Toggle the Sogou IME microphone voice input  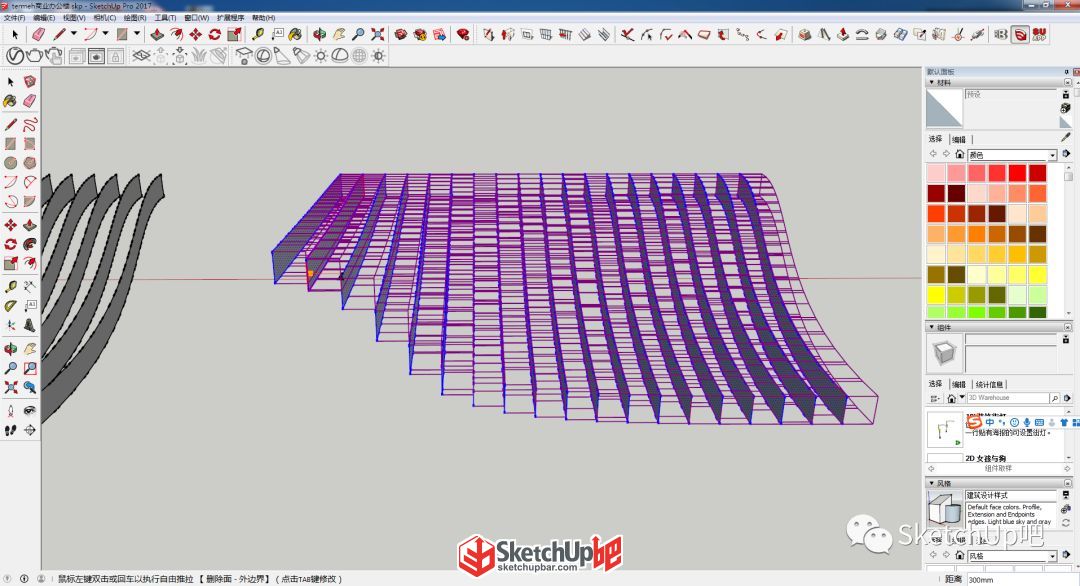[1027, 422]
